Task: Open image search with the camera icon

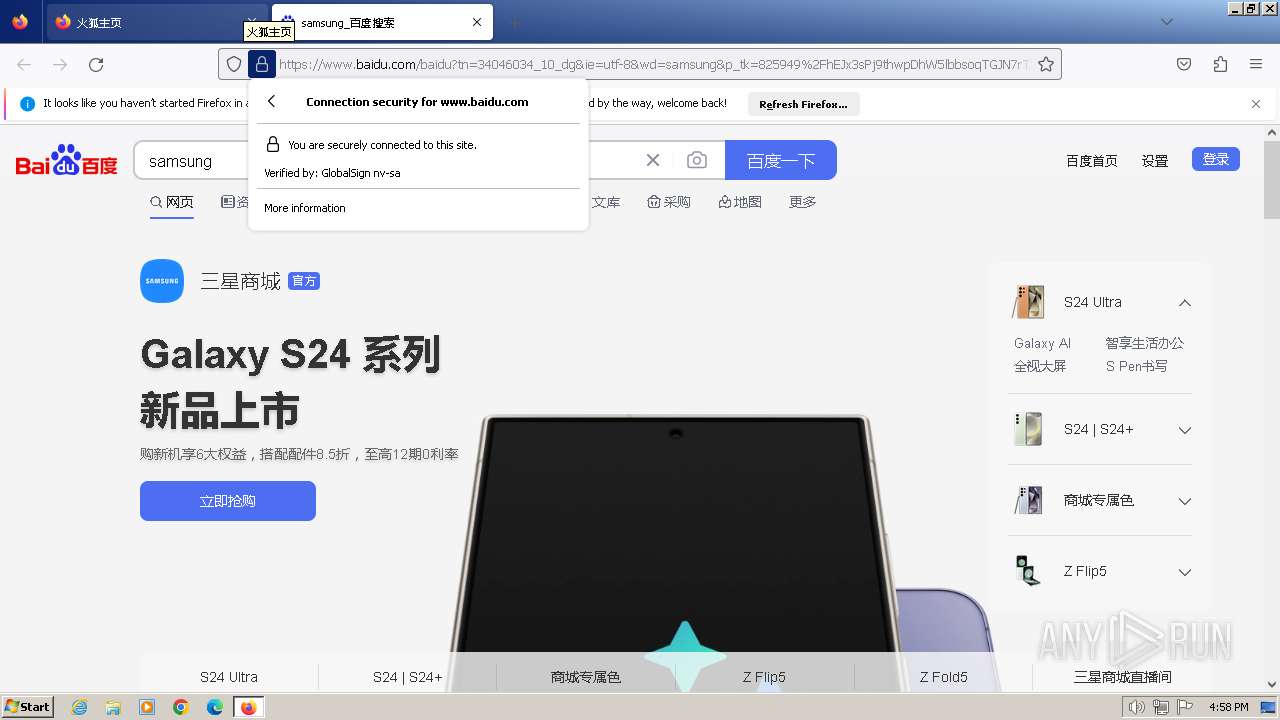Action: pos(697,160)
